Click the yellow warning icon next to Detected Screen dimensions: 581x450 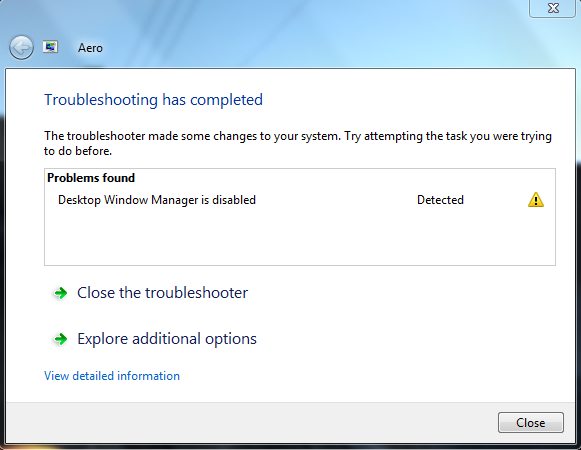[x=535, y=200]
